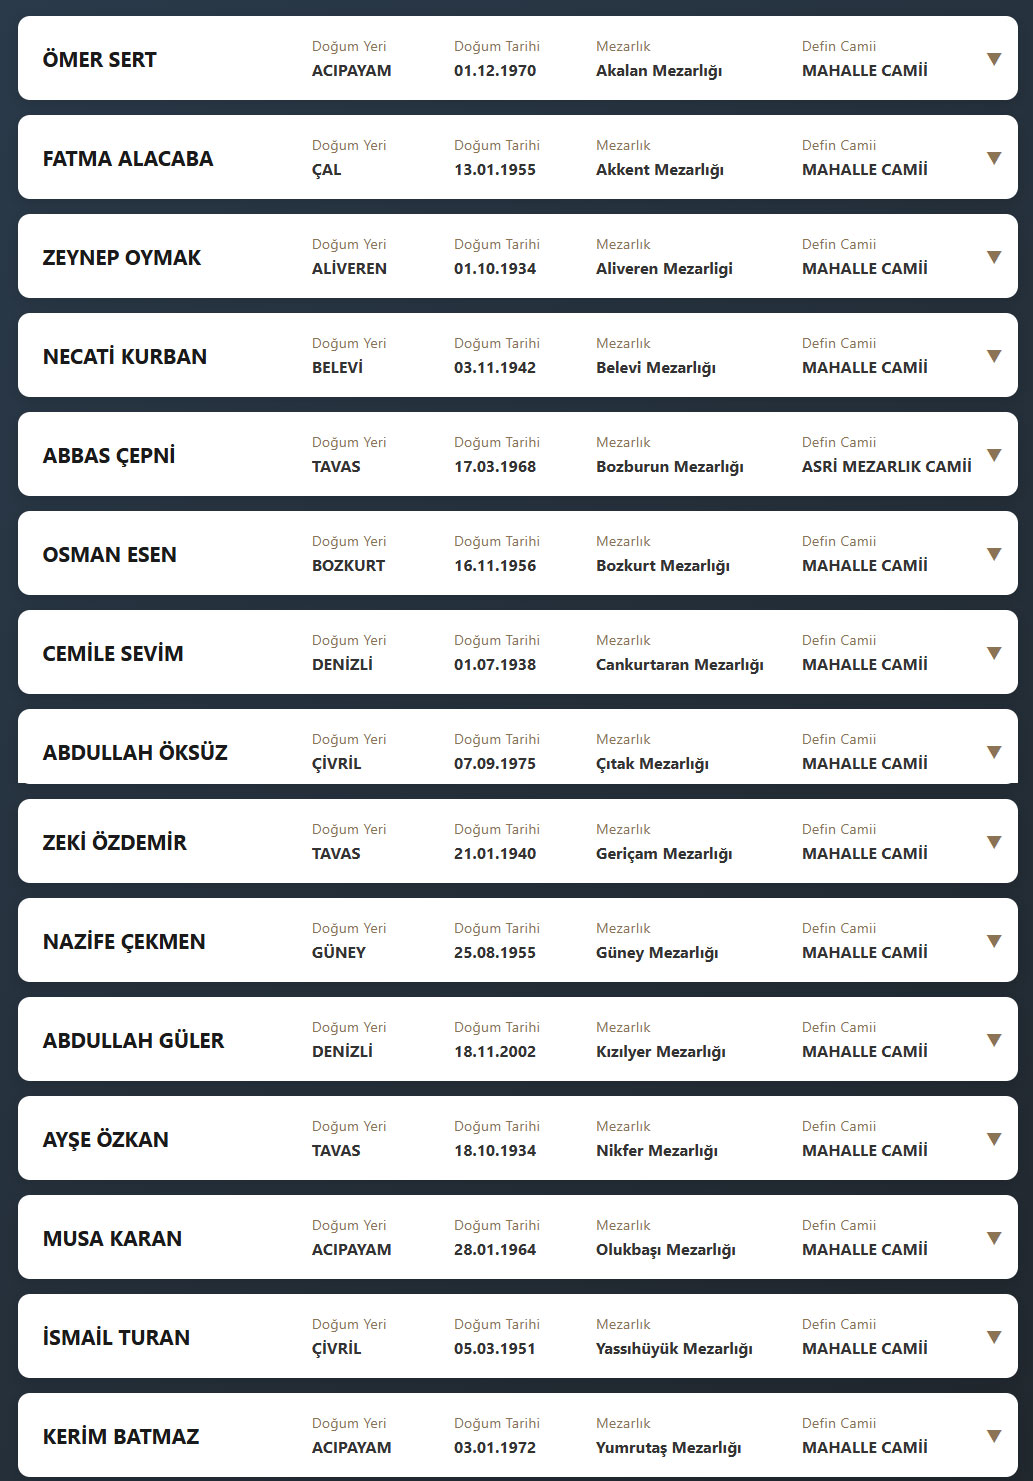The image size is (1033, 1481).
Task: Expand OSMAN ESEN row arrow
Action: tap(994, 554)
